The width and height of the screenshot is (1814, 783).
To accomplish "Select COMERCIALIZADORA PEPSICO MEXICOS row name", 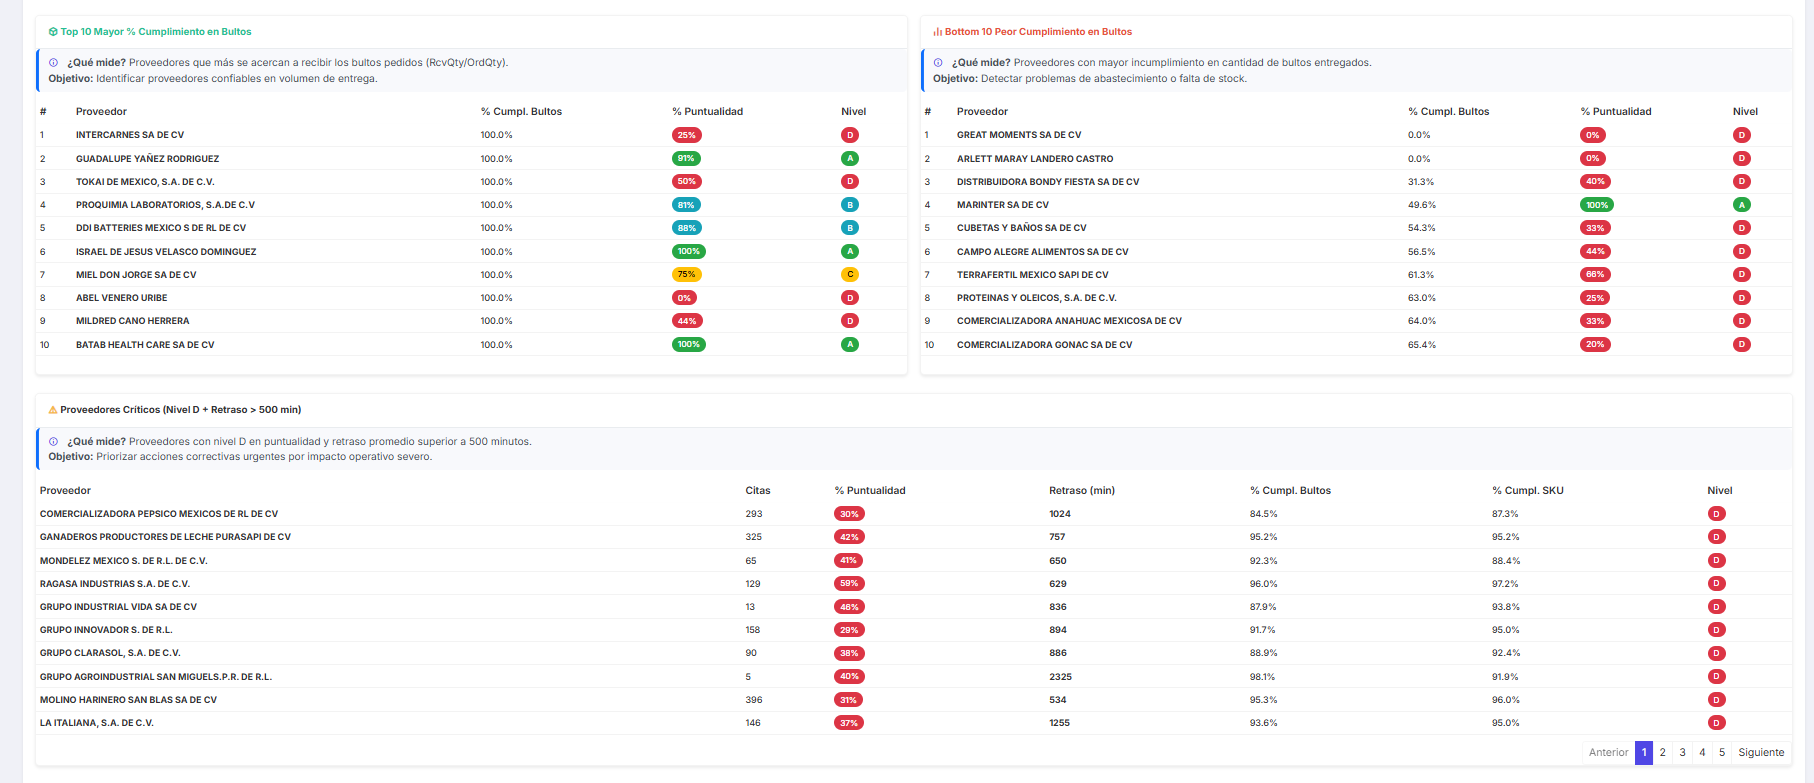I will point(159,514).
